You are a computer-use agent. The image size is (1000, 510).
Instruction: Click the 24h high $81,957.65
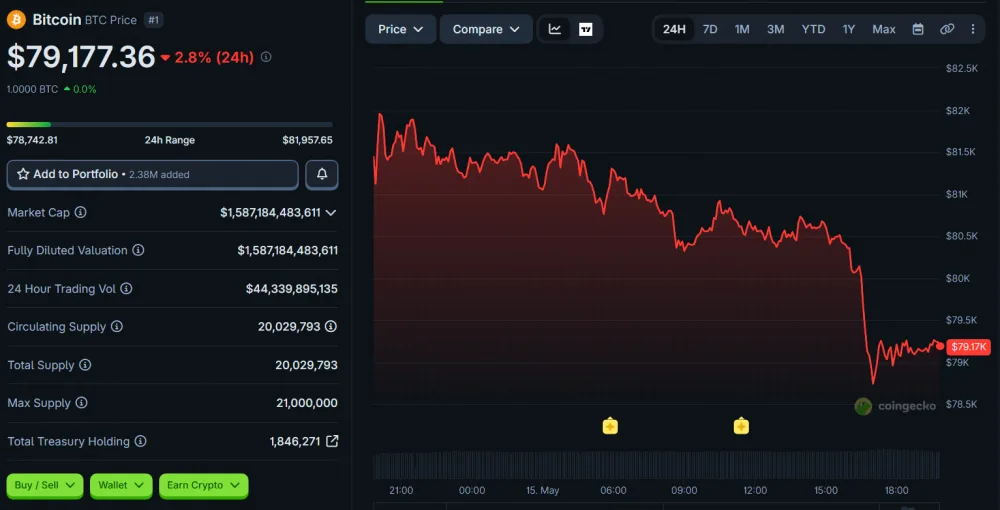[307, 140]
